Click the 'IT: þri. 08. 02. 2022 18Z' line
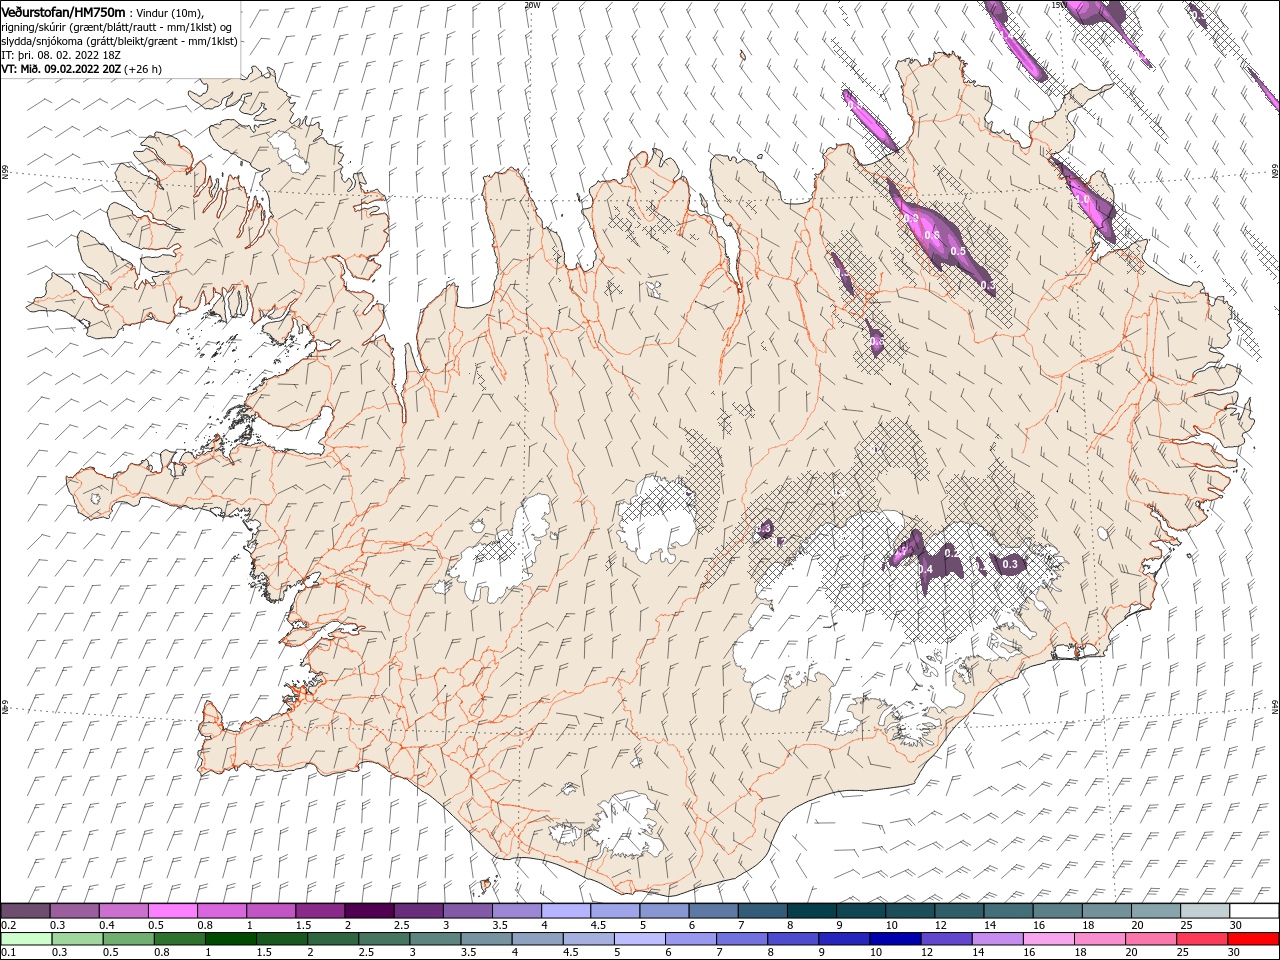 click(x=61, y=55)
